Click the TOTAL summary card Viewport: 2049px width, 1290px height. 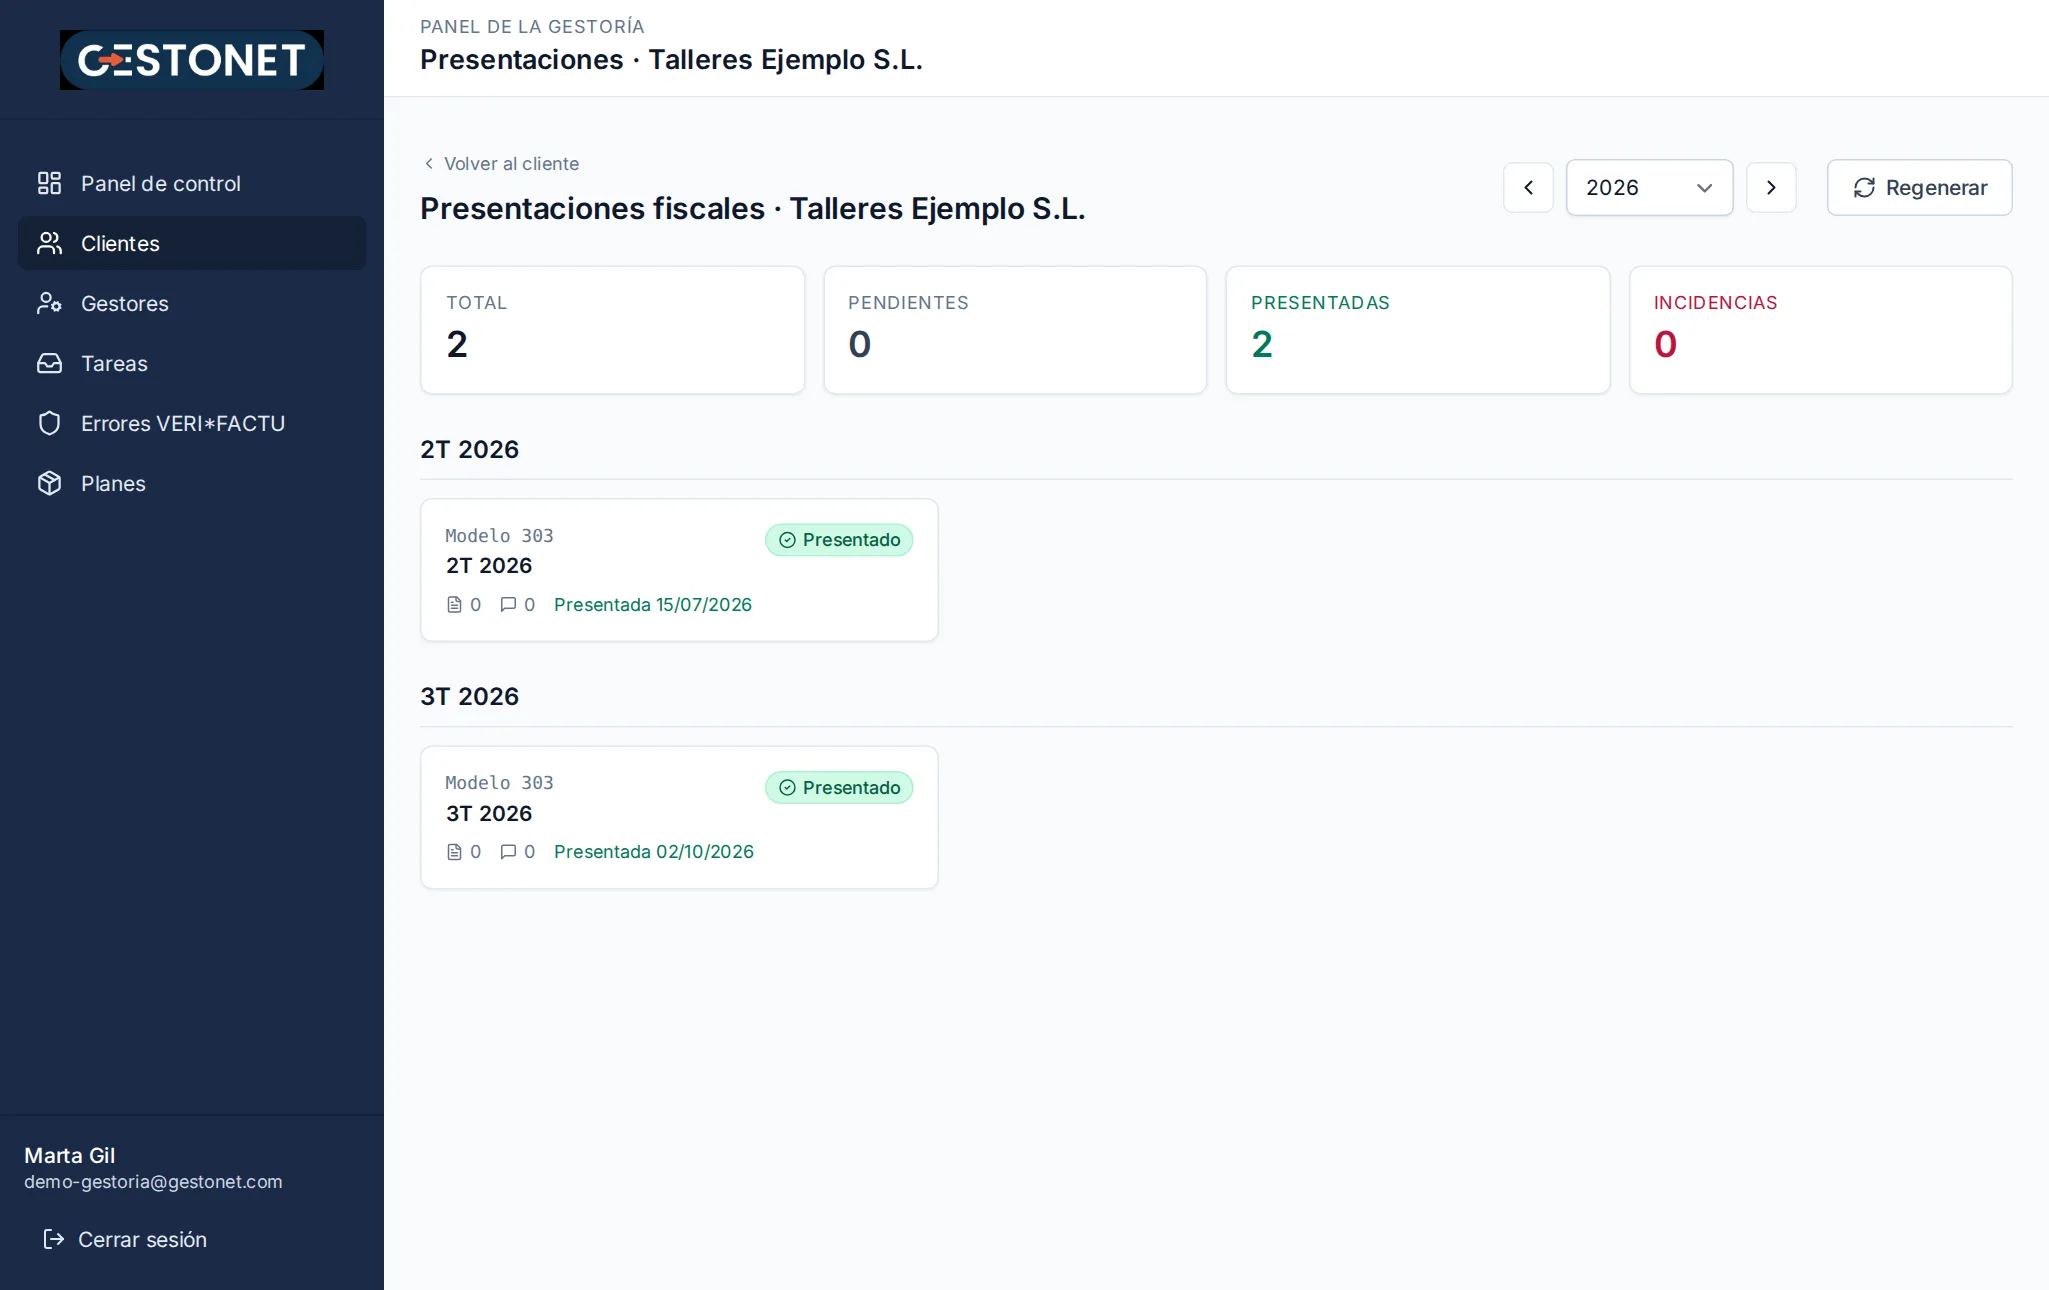click(612, 330)
